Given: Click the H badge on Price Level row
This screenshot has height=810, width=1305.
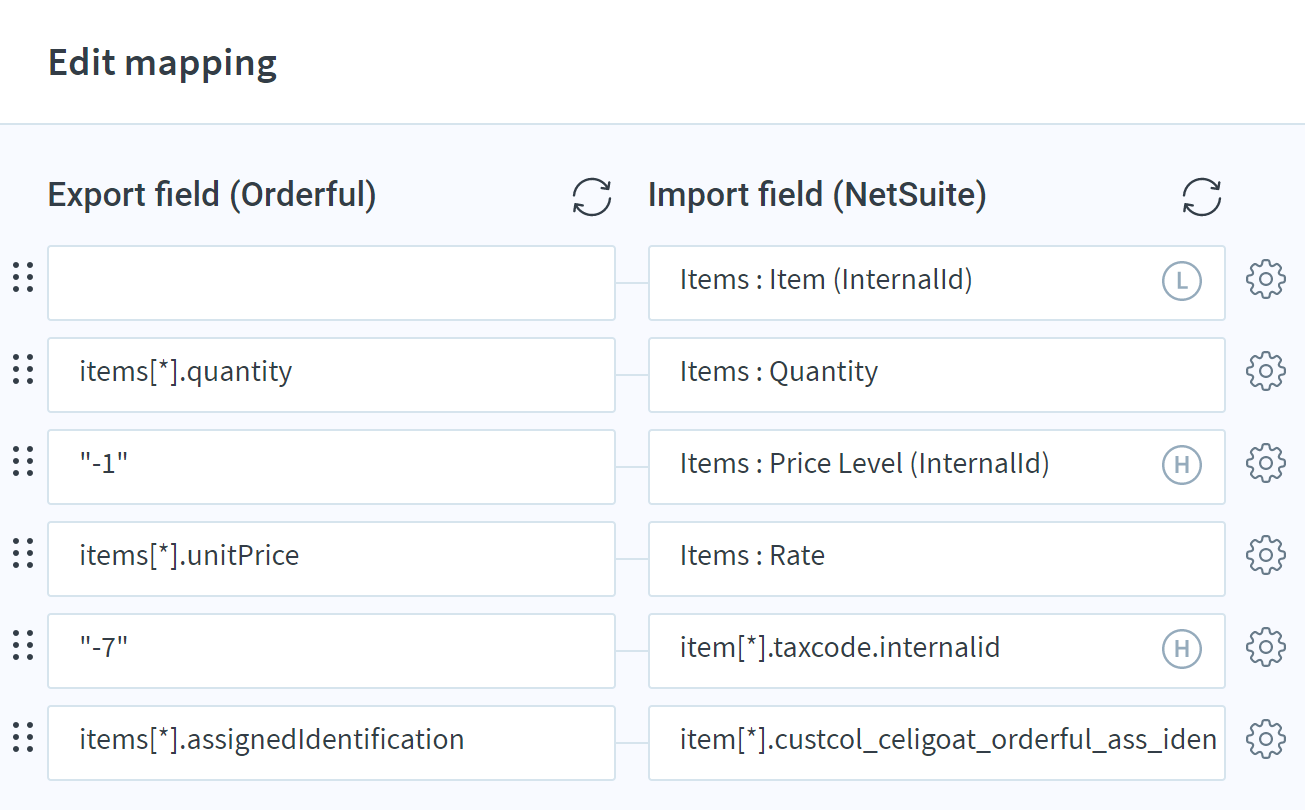Looking at the screenshot, I should [x=1181, y=466].
